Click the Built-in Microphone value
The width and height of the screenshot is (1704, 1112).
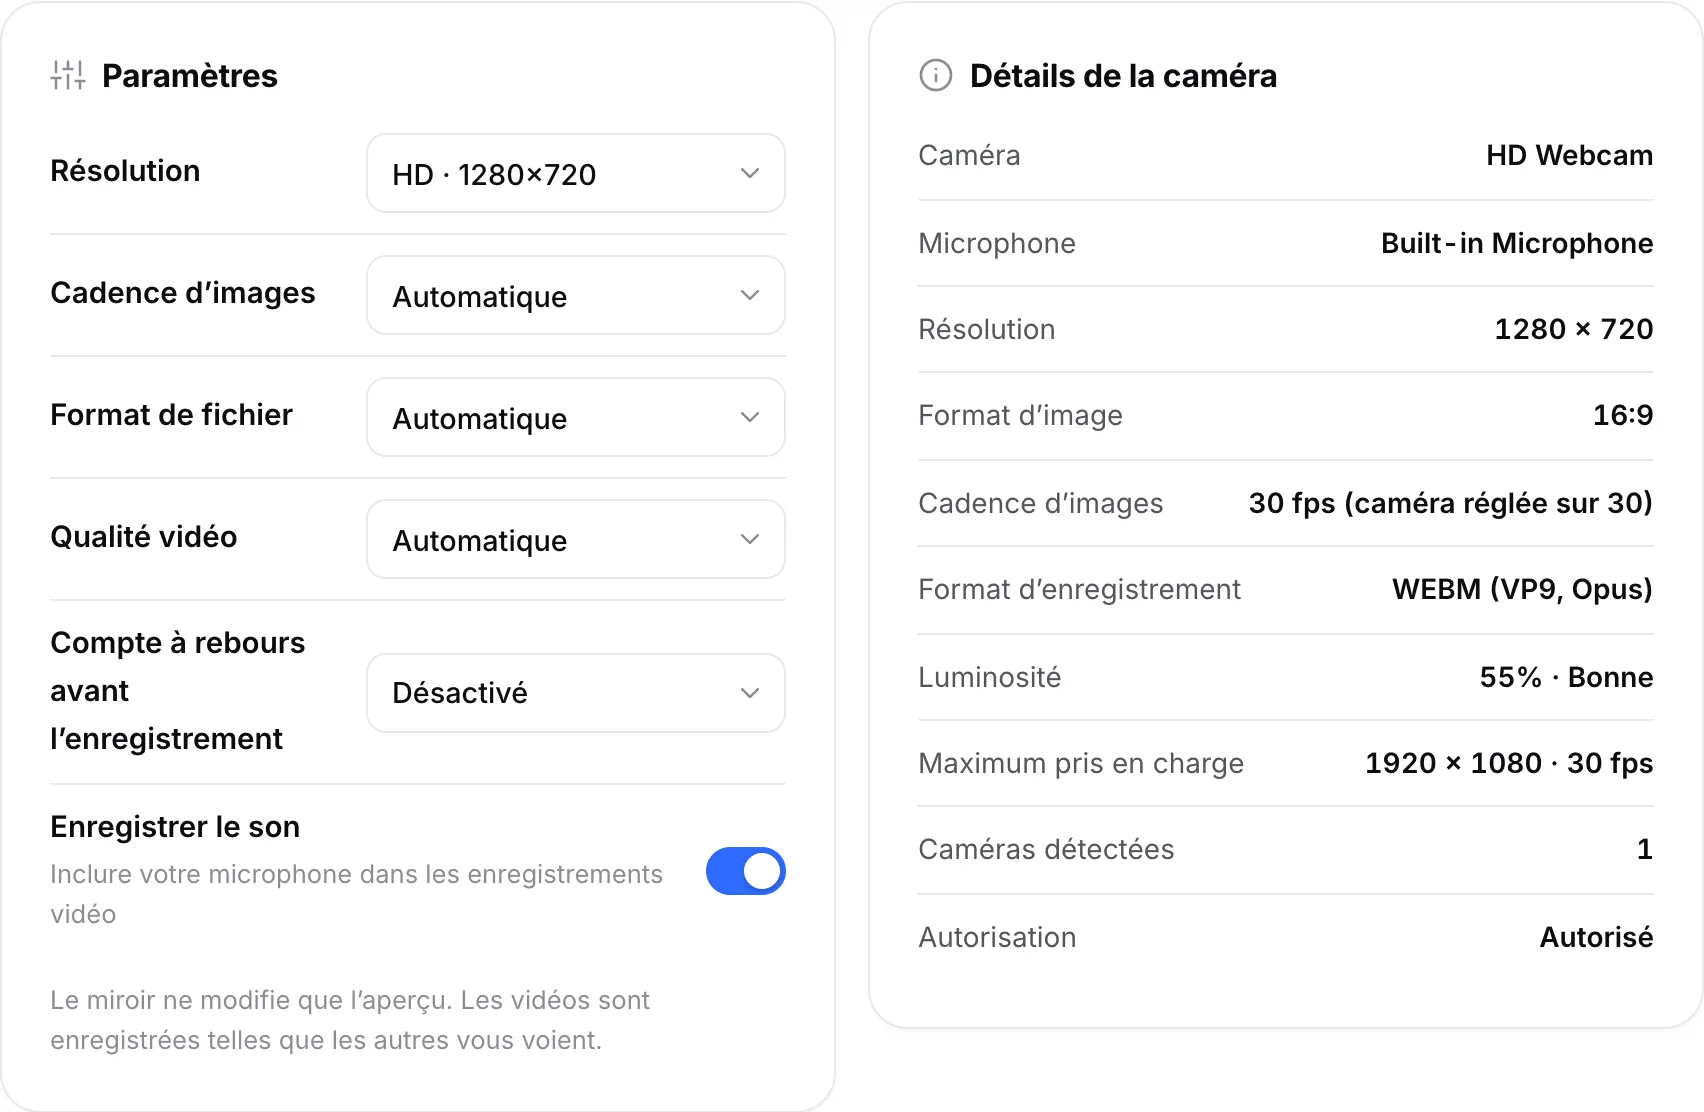(1517, 243)
